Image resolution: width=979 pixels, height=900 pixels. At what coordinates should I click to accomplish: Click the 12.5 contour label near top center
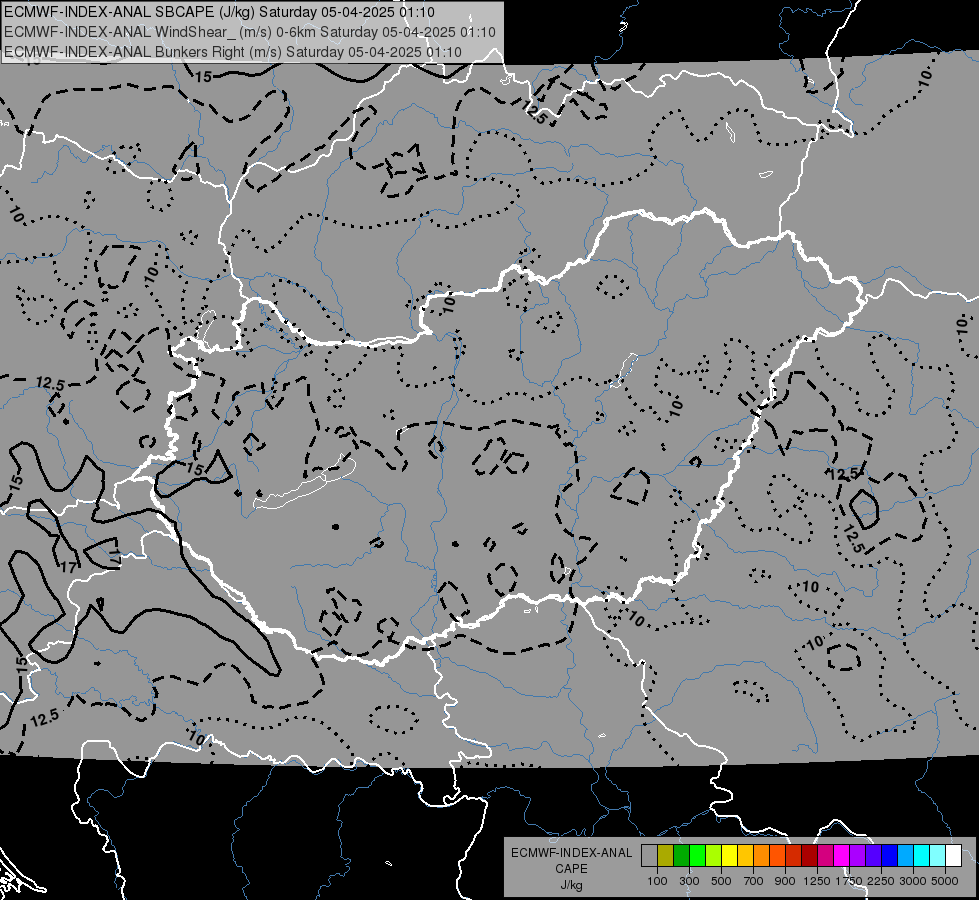[x=535, y=113]
